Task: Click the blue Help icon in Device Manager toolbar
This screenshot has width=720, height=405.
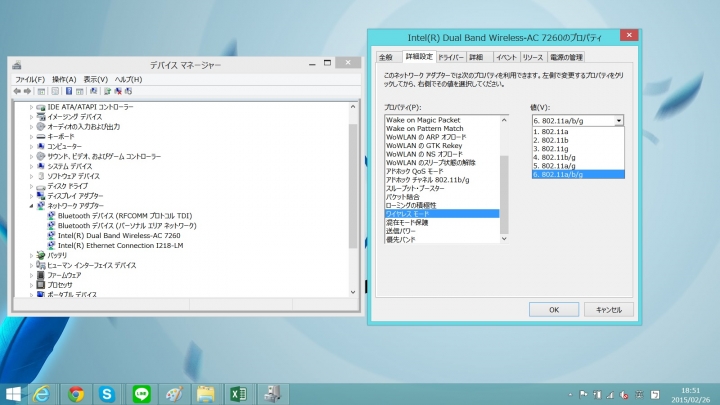Action: point(69,91)
